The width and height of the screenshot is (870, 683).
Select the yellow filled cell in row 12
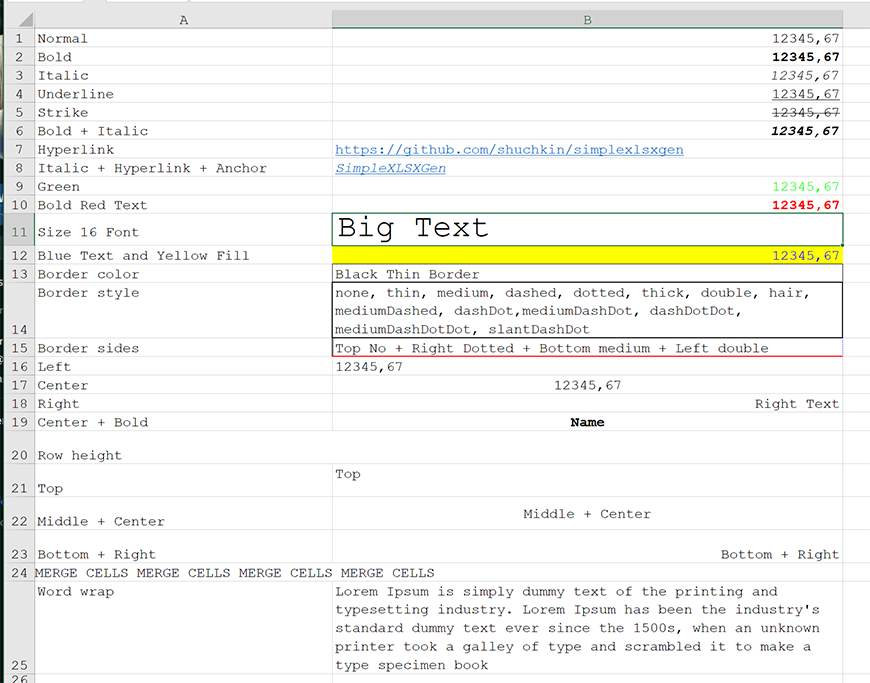pyautogui.click(x=587, y=256)
